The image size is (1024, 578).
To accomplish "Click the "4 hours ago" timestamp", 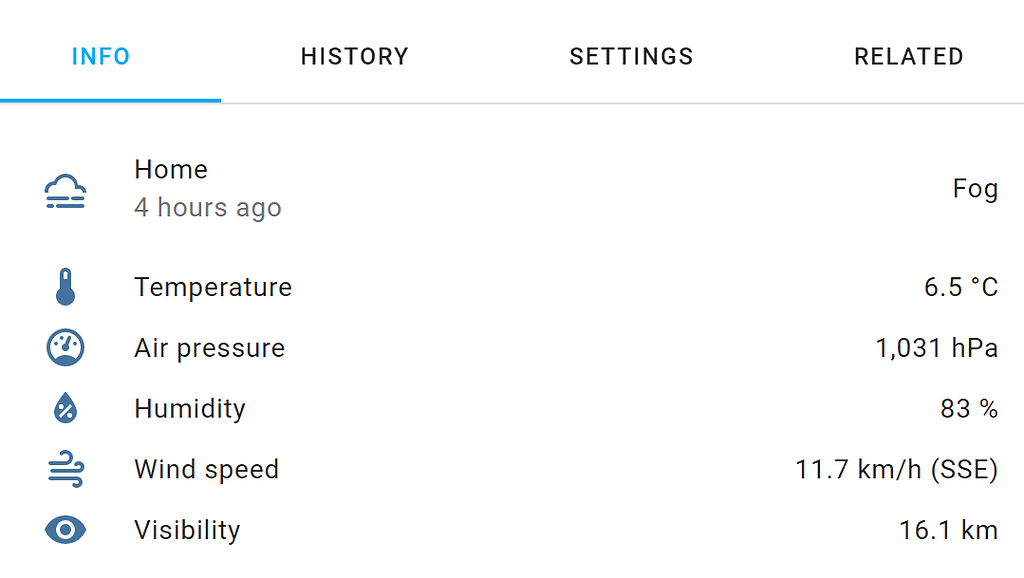I will 208,208.
